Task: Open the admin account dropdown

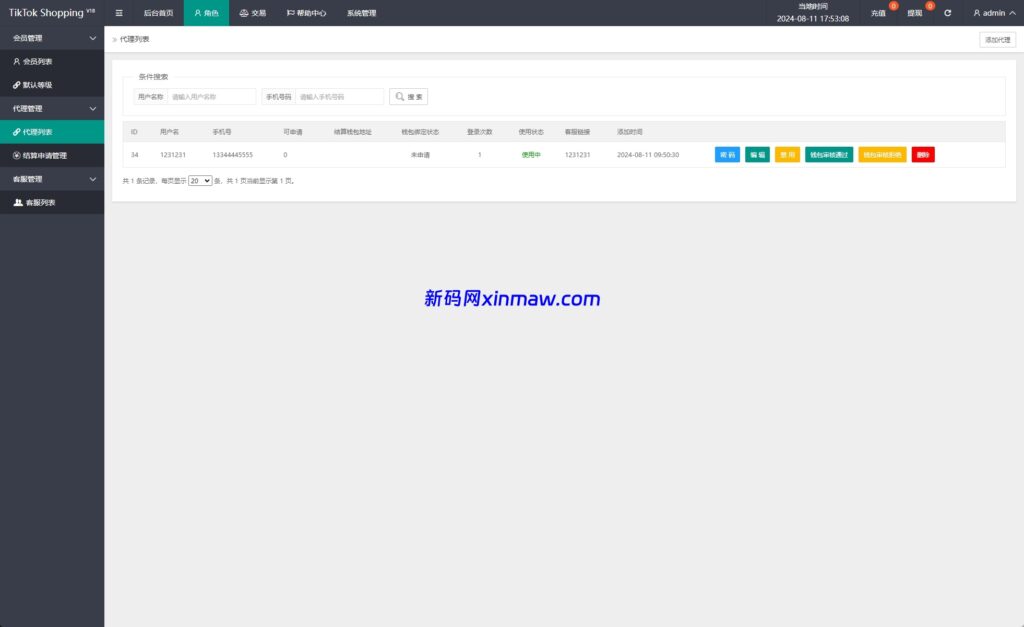Action: pos(991,13)
